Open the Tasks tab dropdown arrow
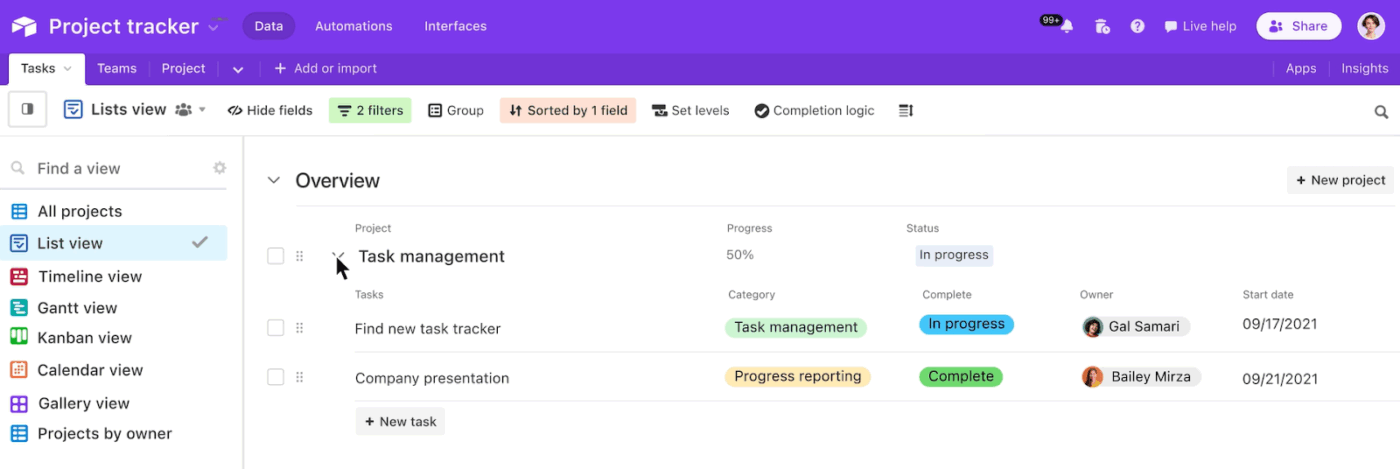The width and height of the screenshot is (1400, 469). coord(68,69)
